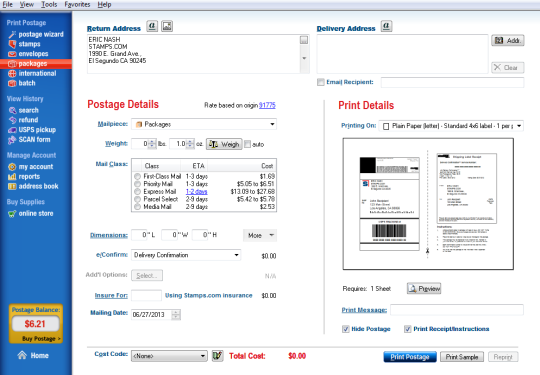This screenshot has height=375, width=540.
Task: Click Delivery Address font icon
Action: [x=386, y=26]
